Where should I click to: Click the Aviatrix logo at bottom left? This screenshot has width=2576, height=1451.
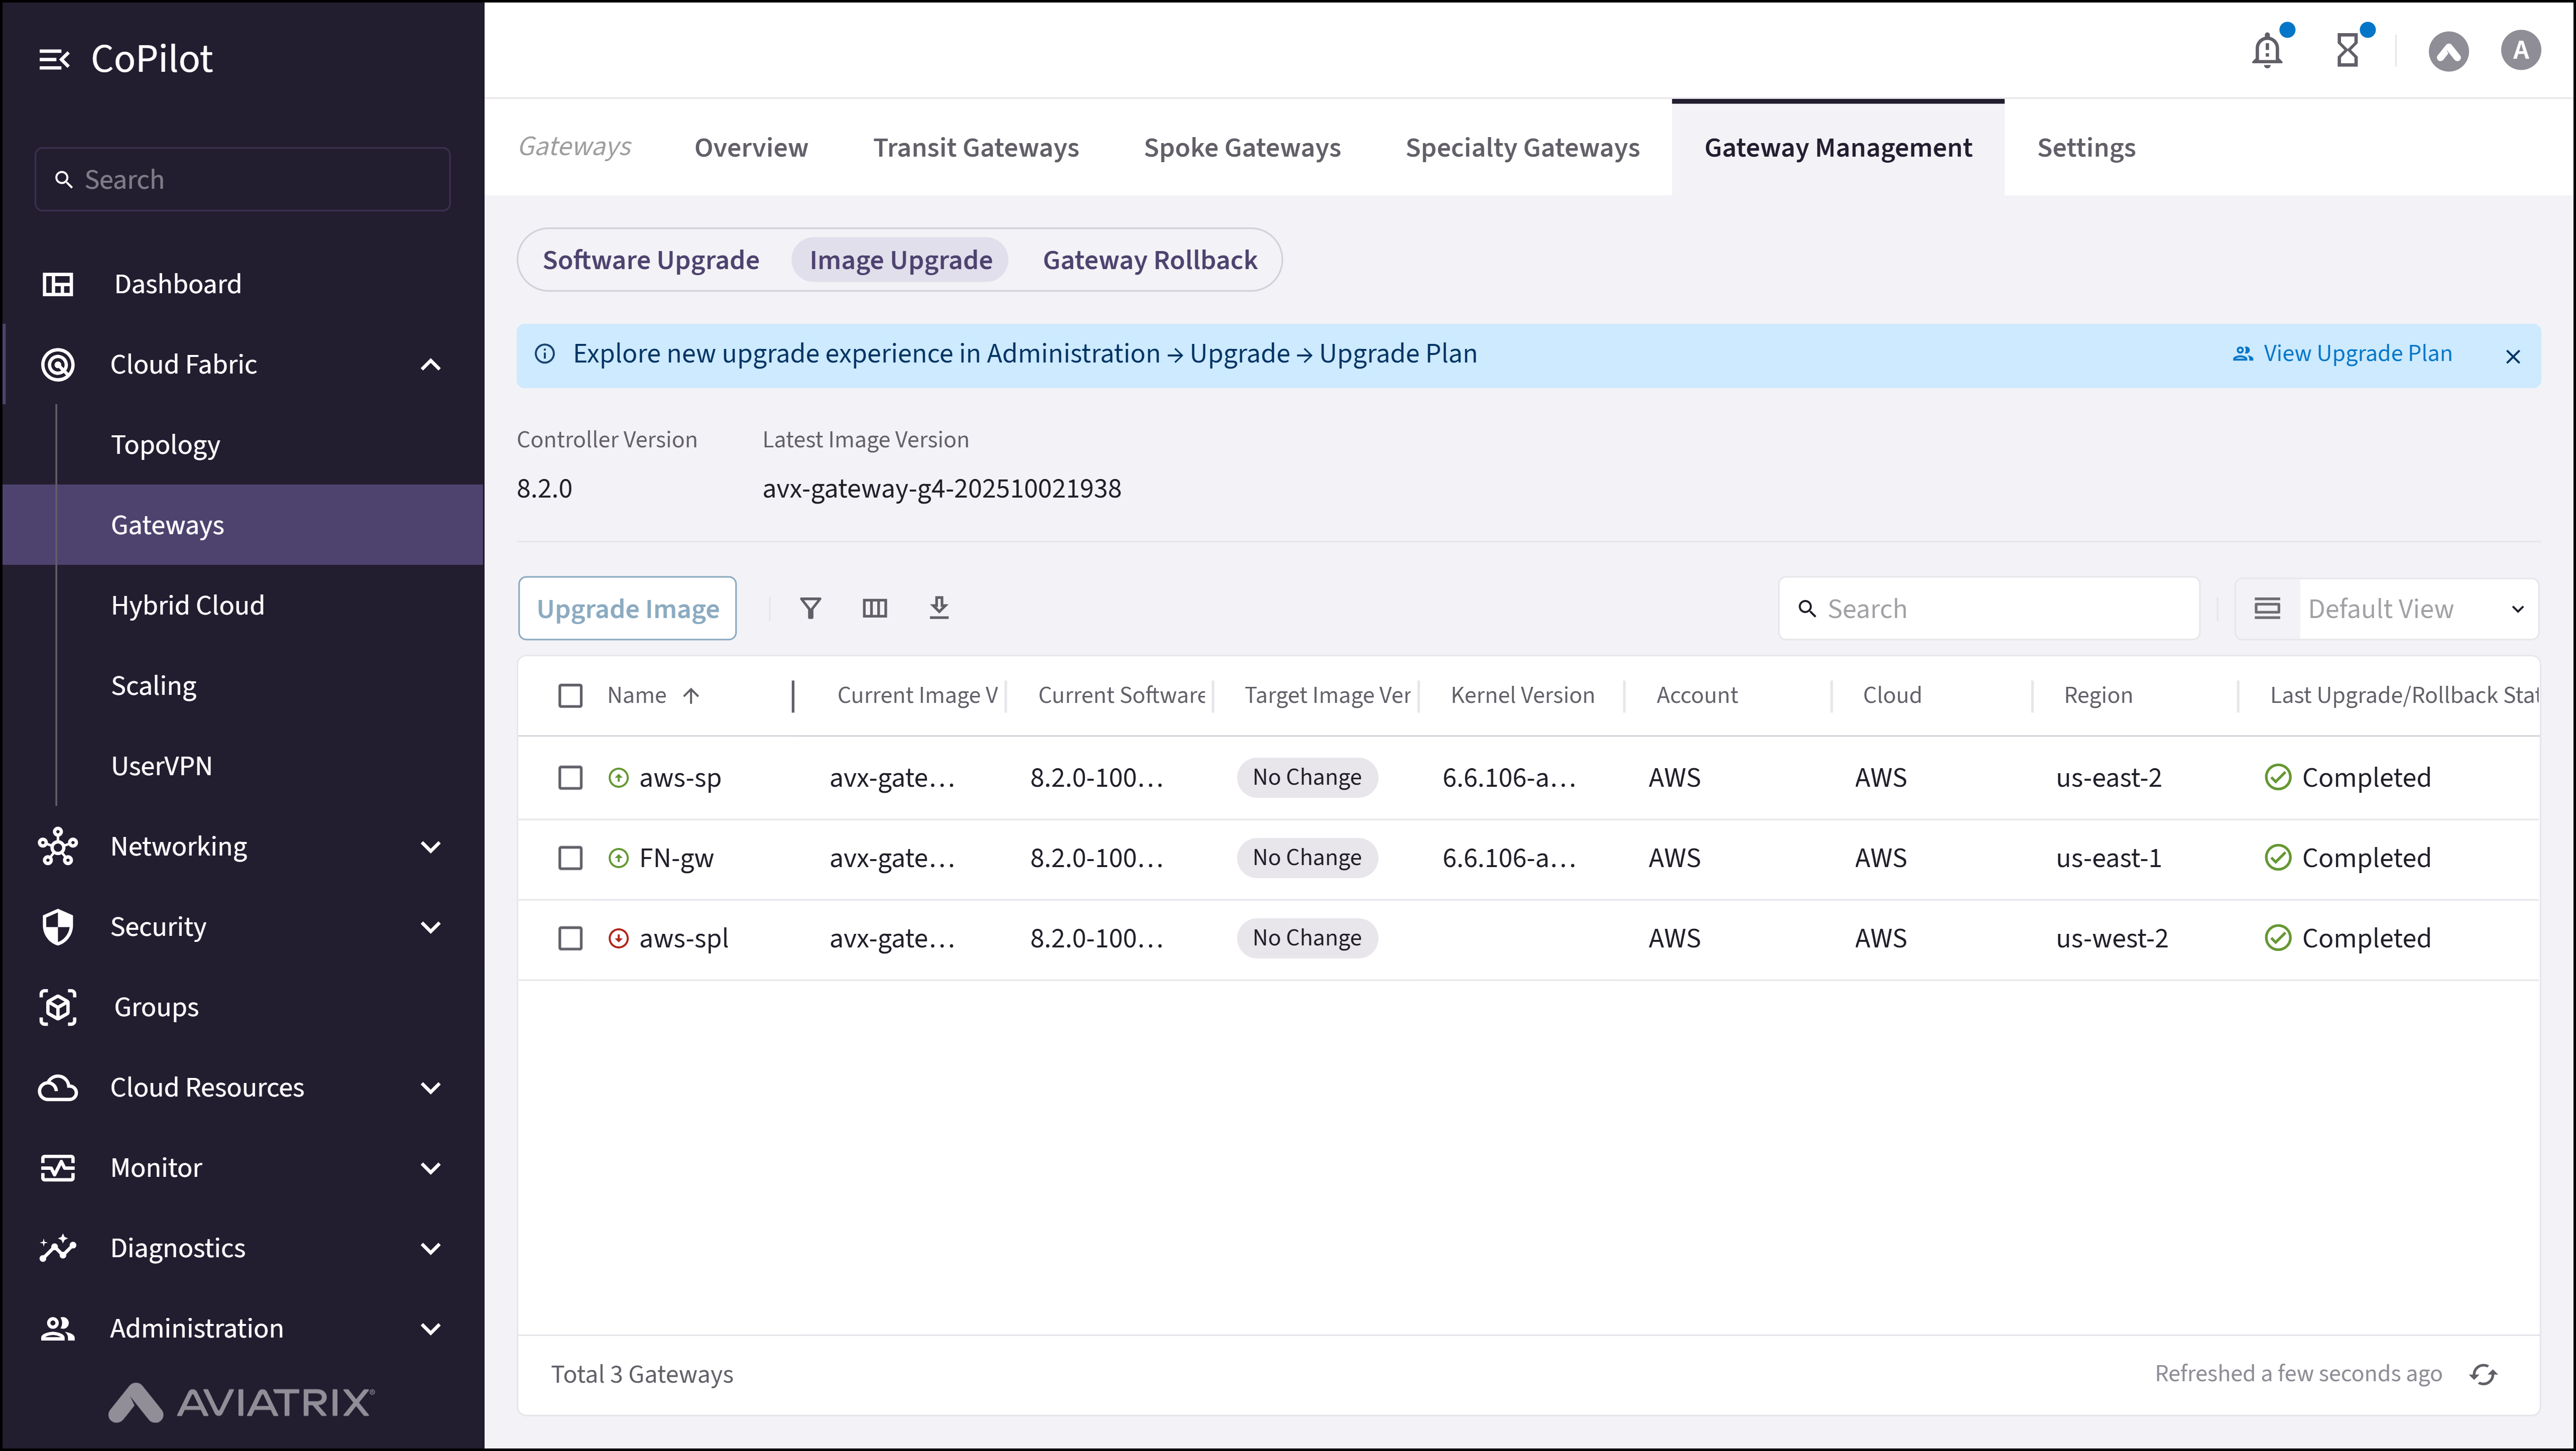pos(241,1403)
